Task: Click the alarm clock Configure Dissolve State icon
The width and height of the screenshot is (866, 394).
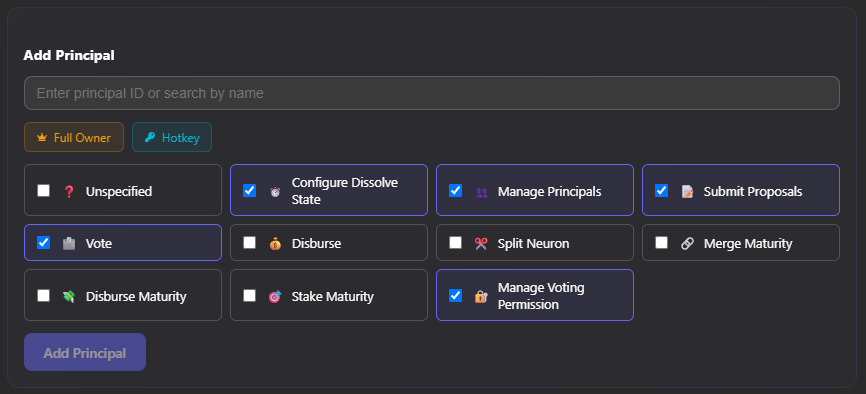Action: pos(275,192)
